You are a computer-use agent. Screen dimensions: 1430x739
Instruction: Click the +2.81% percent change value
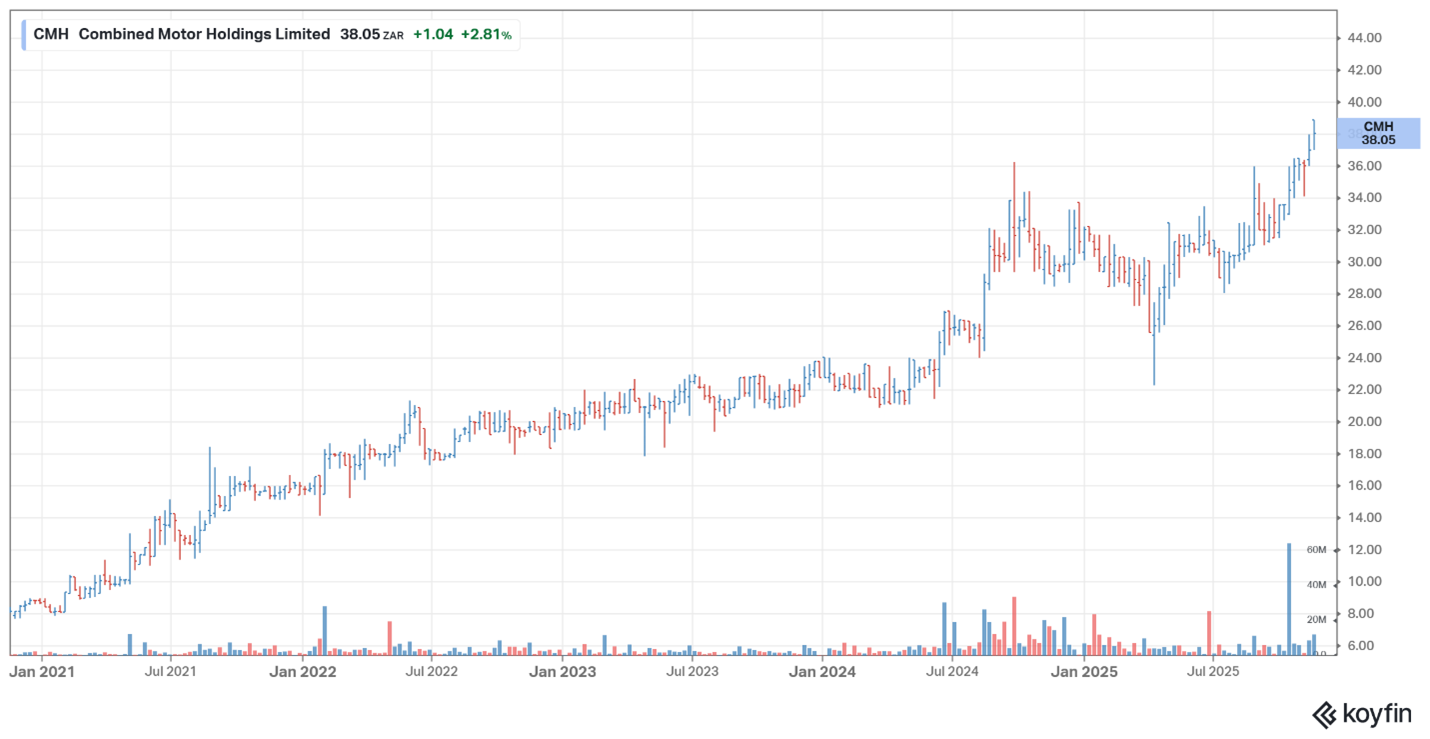point(486,34)
